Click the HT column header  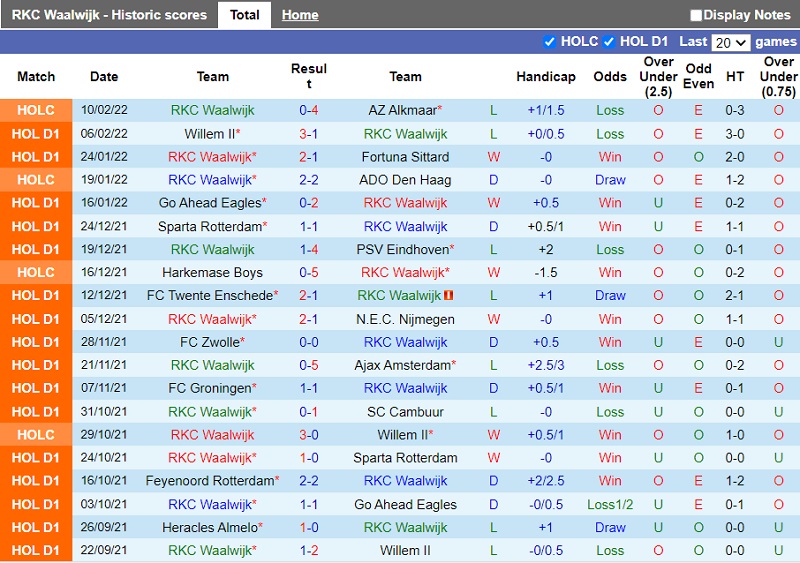click(x=735, y=77)
